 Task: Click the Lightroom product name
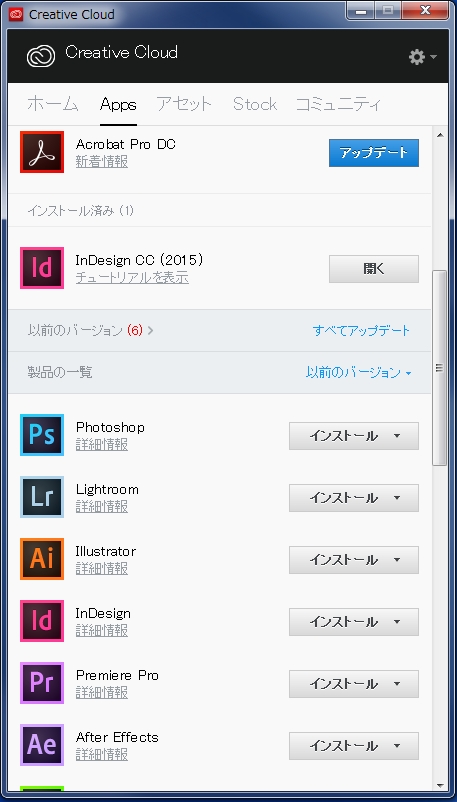(x=107, y=489)
